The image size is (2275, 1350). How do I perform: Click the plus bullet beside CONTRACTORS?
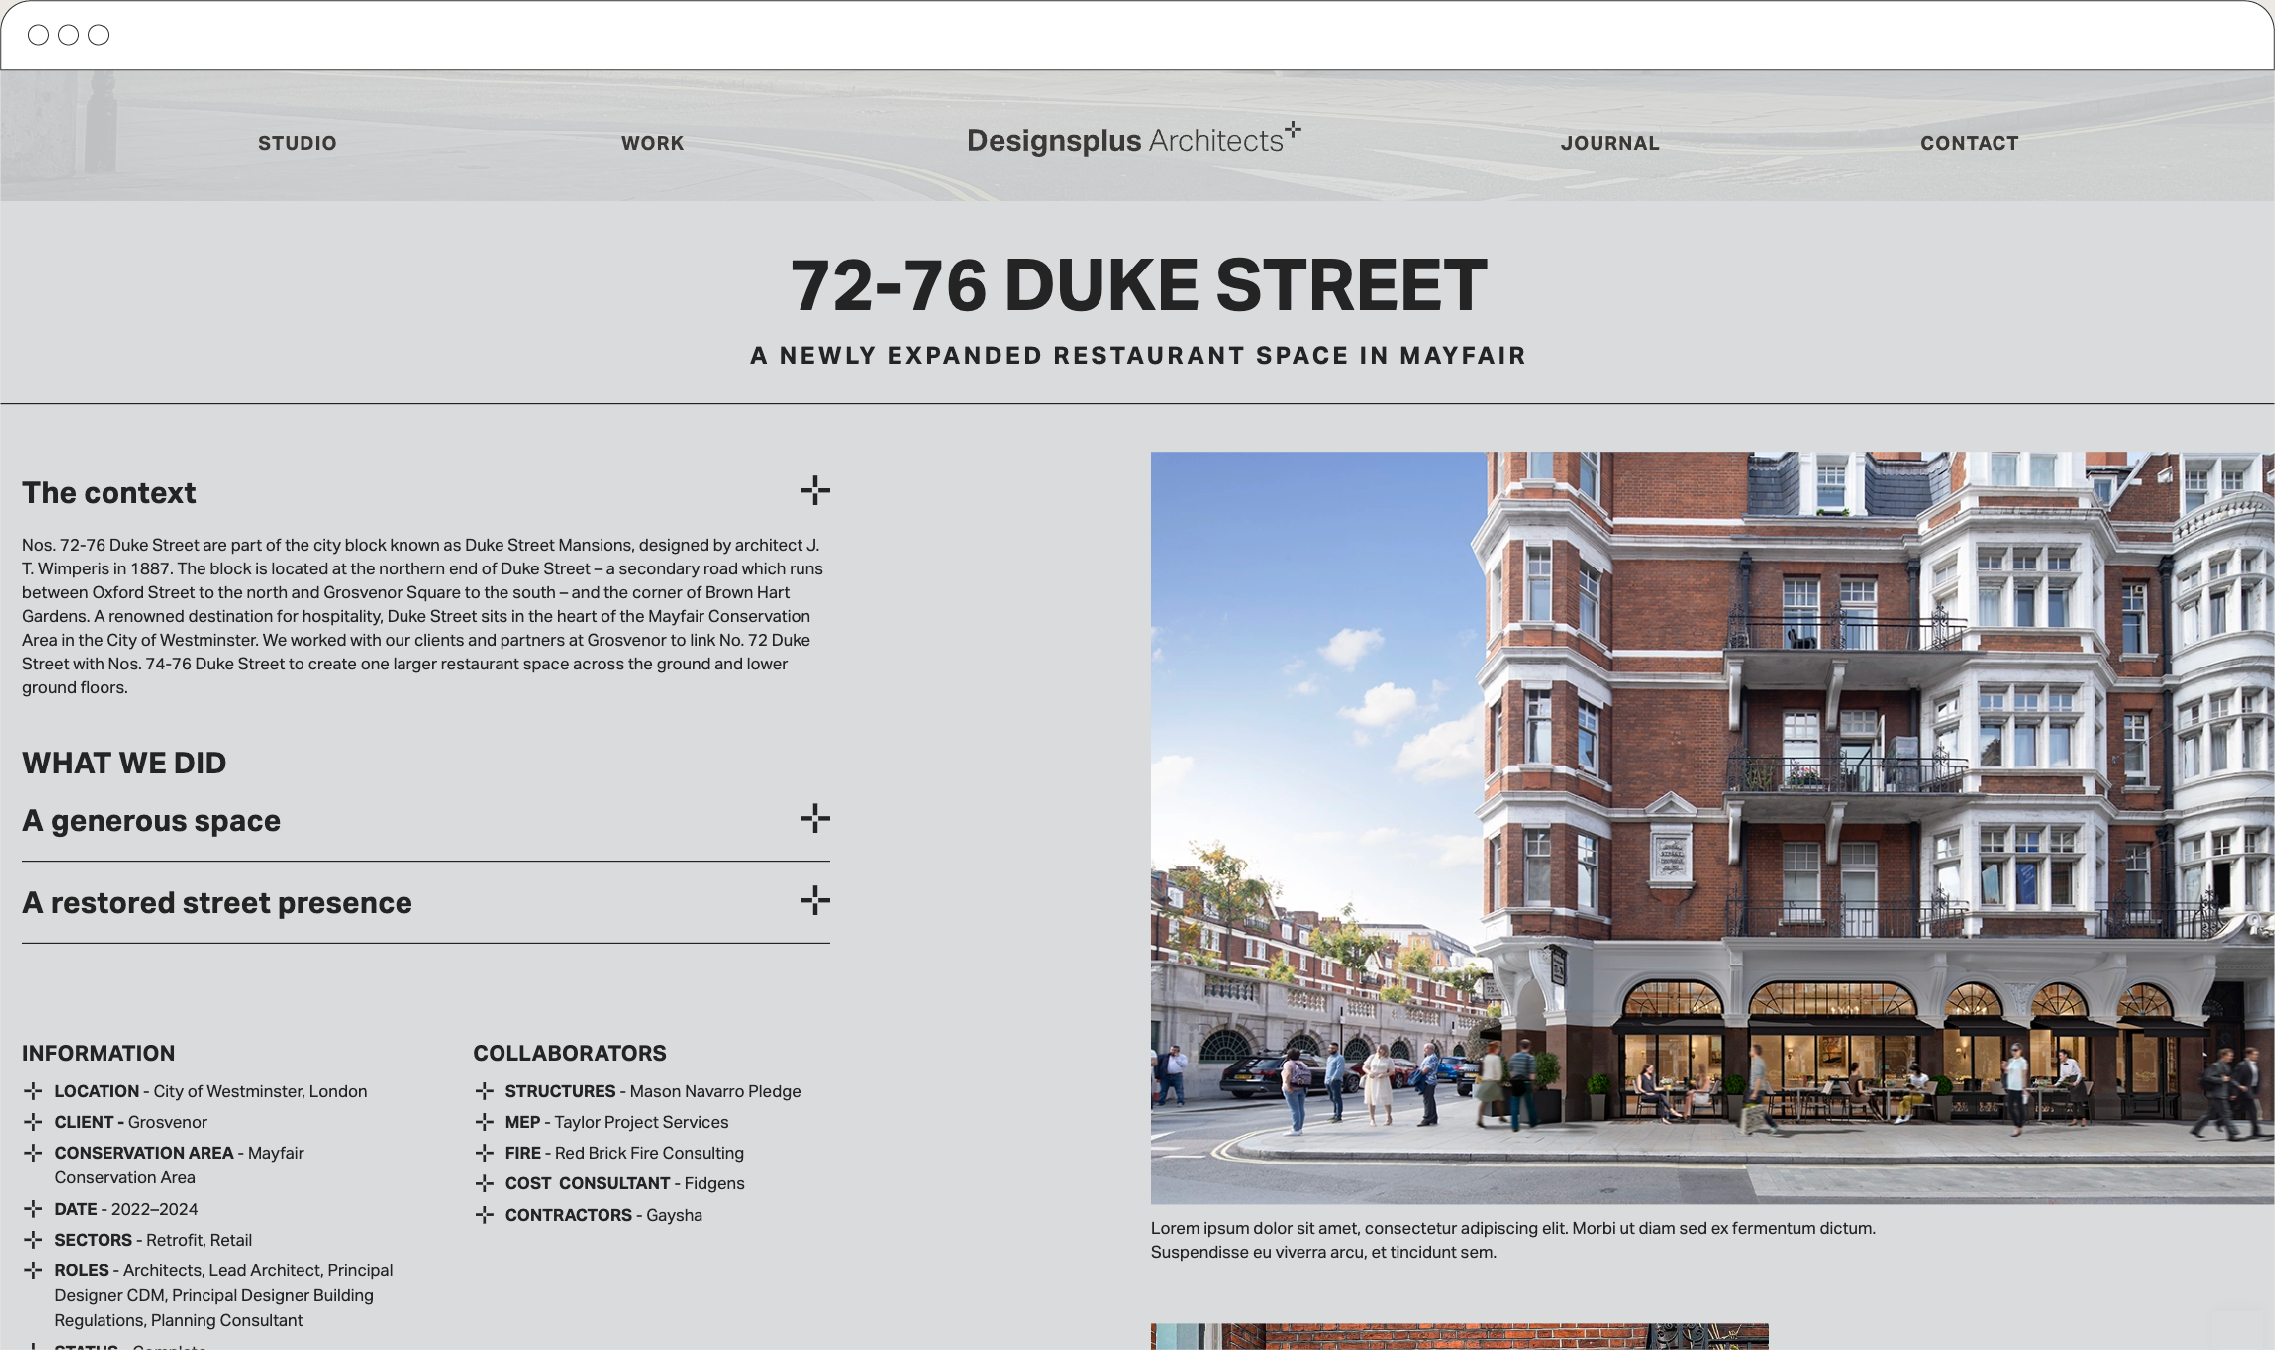pyautogui.click(x=485, y=1215)
